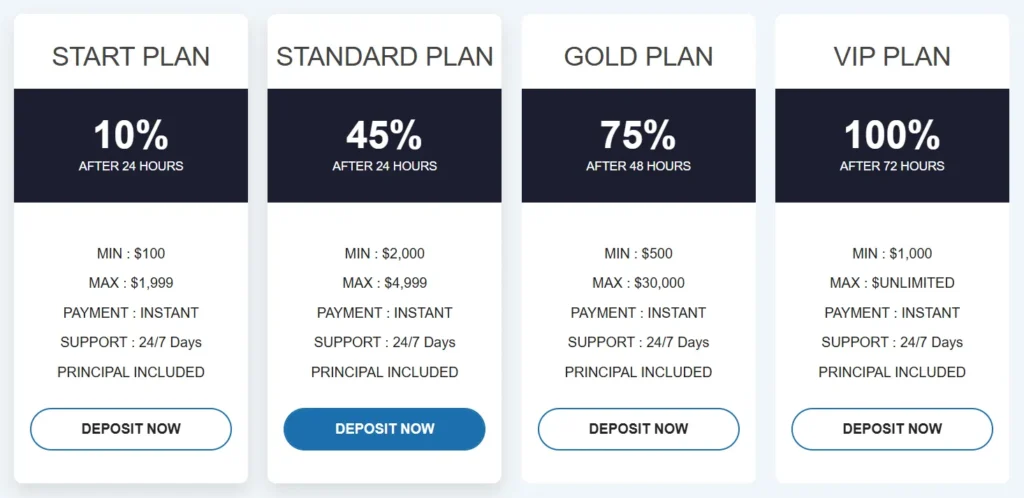Image resolution: width=1024 pixels, height=498 pixels.
Task: Click the 75% return banner
Action: tap(638, 136)
